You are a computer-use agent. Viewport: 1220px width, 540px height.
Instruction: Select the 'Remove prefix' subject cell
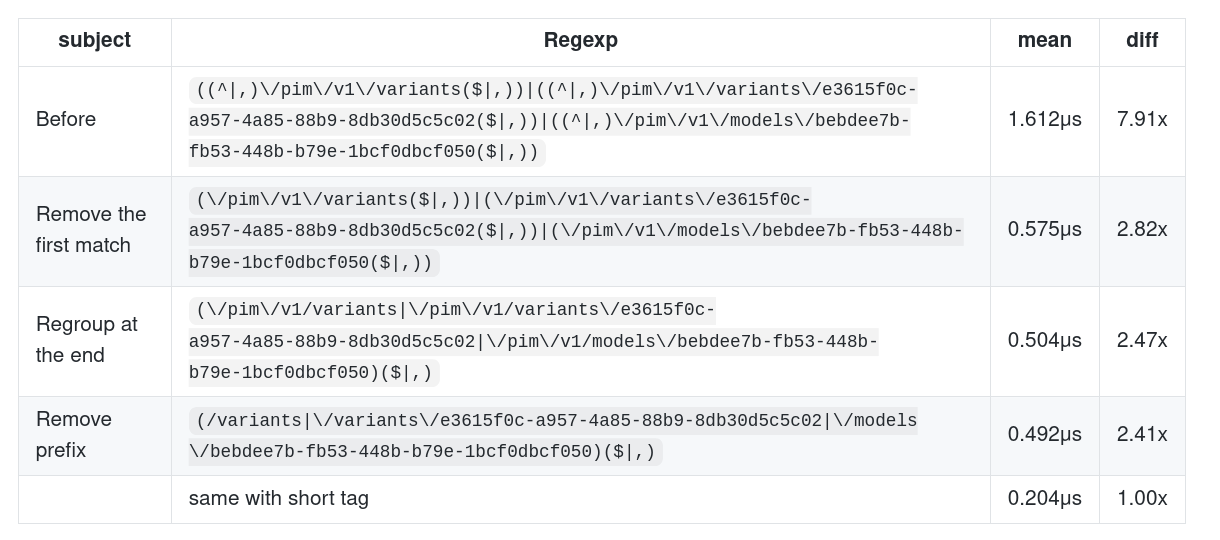point(74,434)
